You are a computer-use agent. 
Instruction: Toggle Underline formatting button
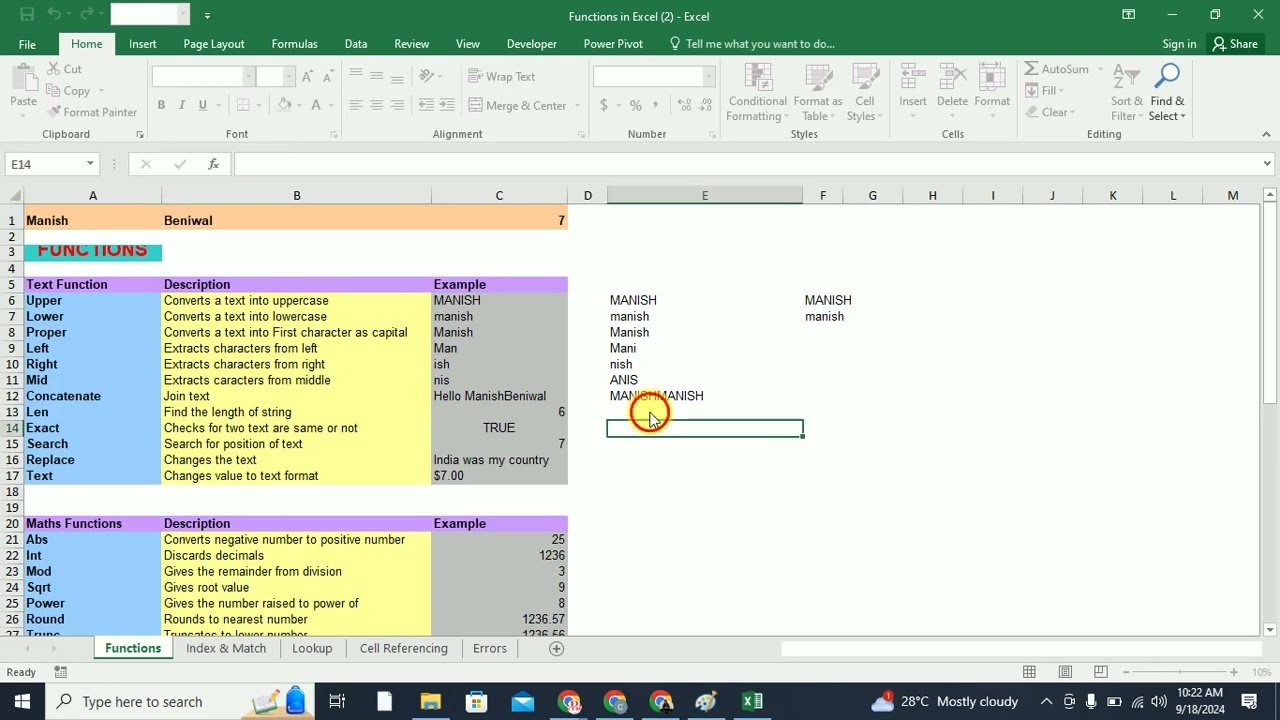[202, 105]
